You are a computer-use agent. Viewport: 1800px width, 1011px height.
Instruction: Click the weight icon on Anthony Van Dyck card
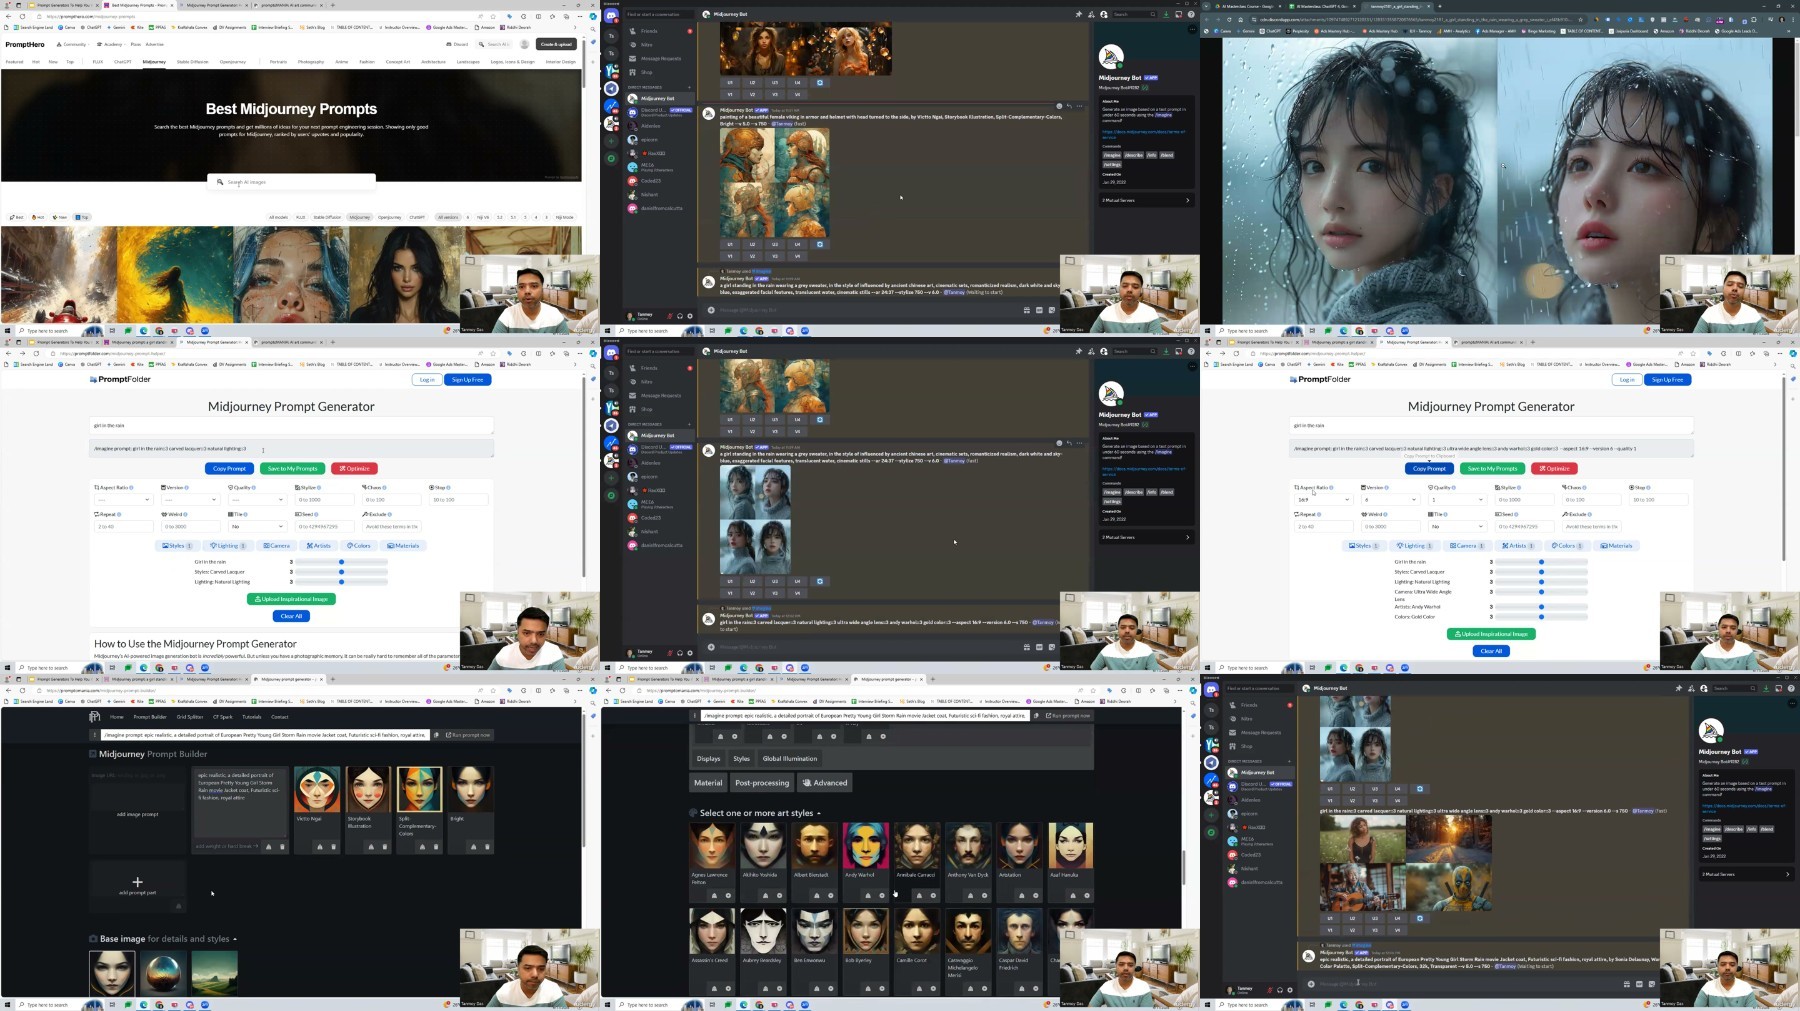[971, 895]
